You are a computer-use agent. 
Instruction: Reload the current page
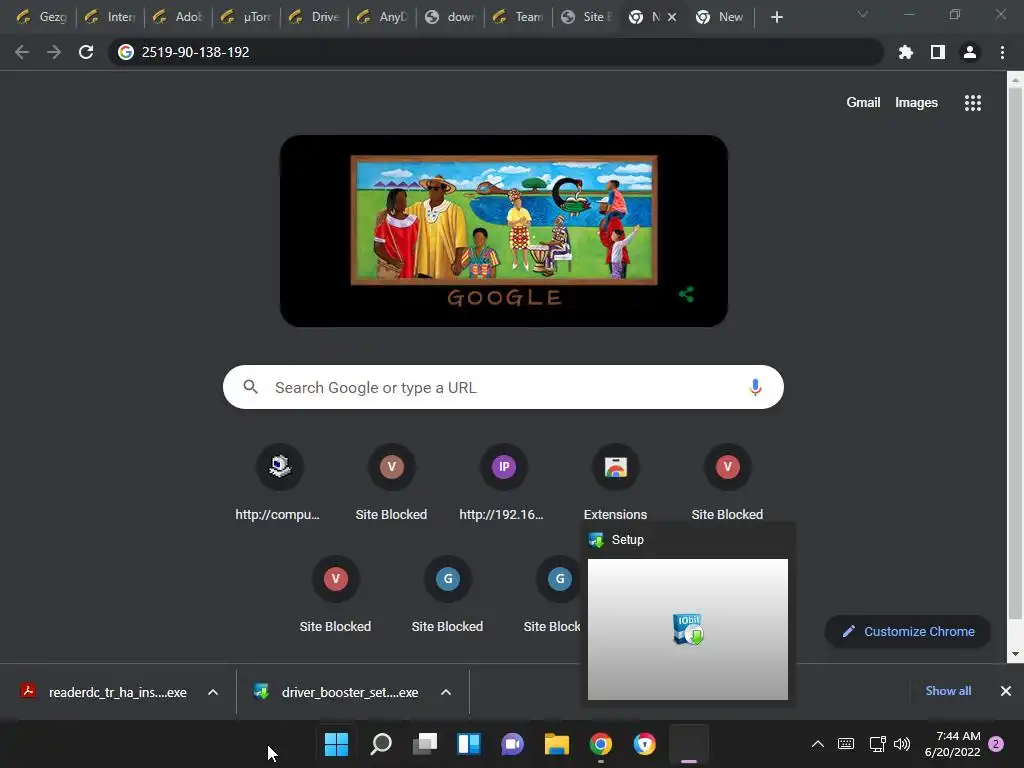click(x=86, y=52)
